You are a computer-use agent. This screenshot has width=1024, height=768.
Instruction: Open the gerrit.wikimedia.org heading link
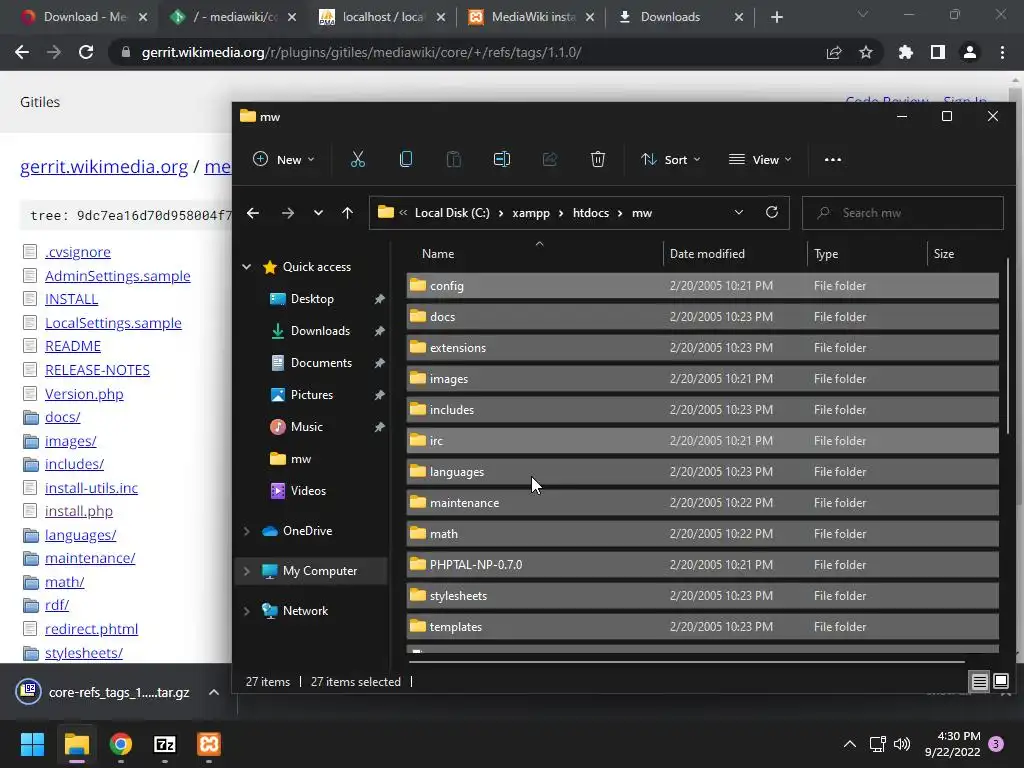(x=104, y=167)
